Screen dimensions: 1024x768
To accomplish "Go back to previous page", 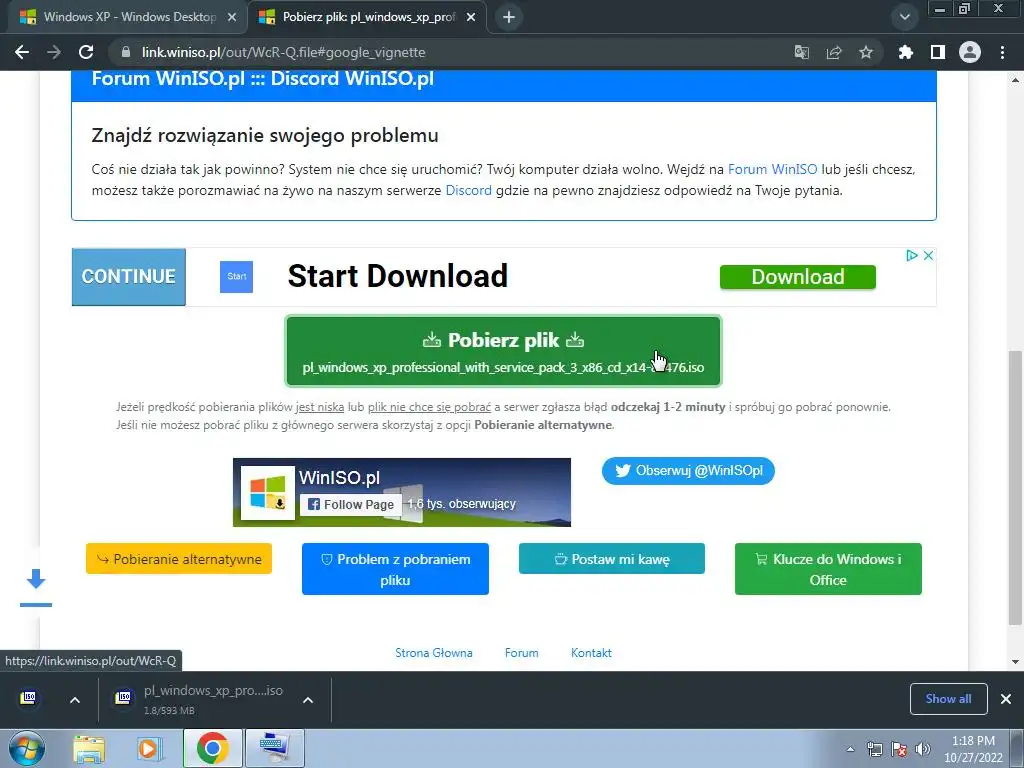I will click(22, 52).
